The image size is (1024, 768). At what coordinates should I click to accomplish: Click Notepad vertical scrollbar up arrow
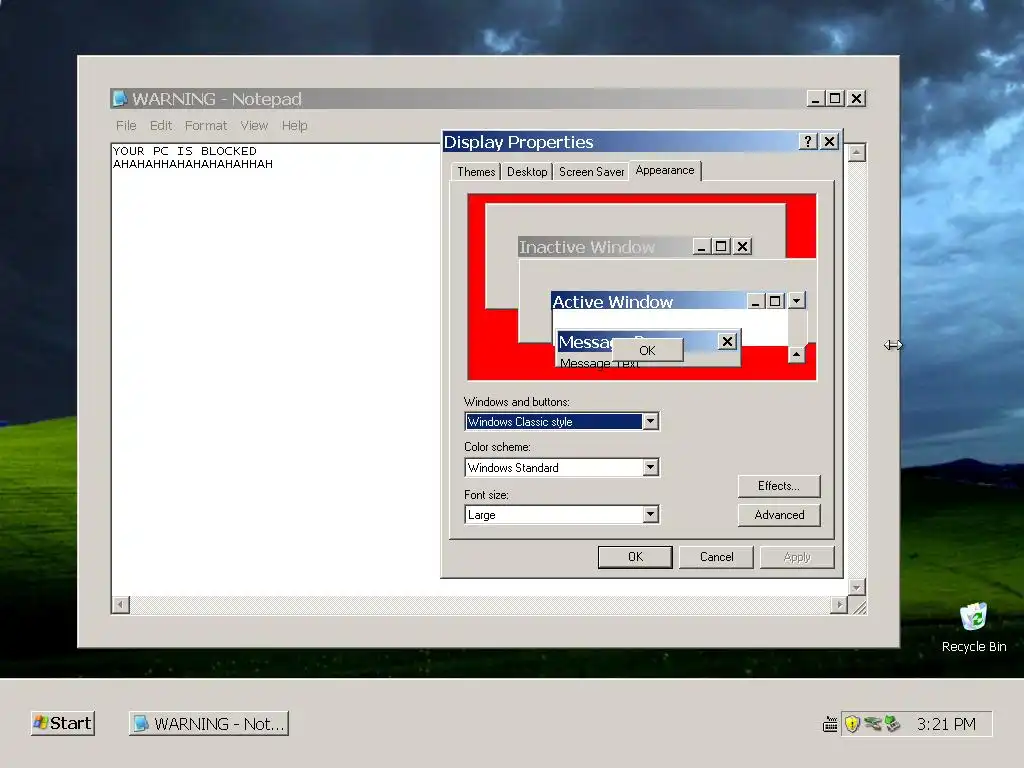pos(856,153)
